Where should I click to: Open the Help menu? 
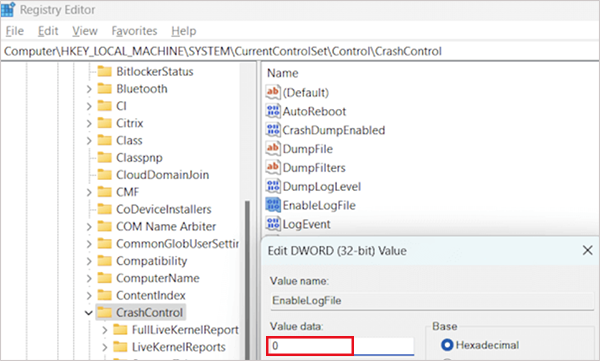click(184, 31)
